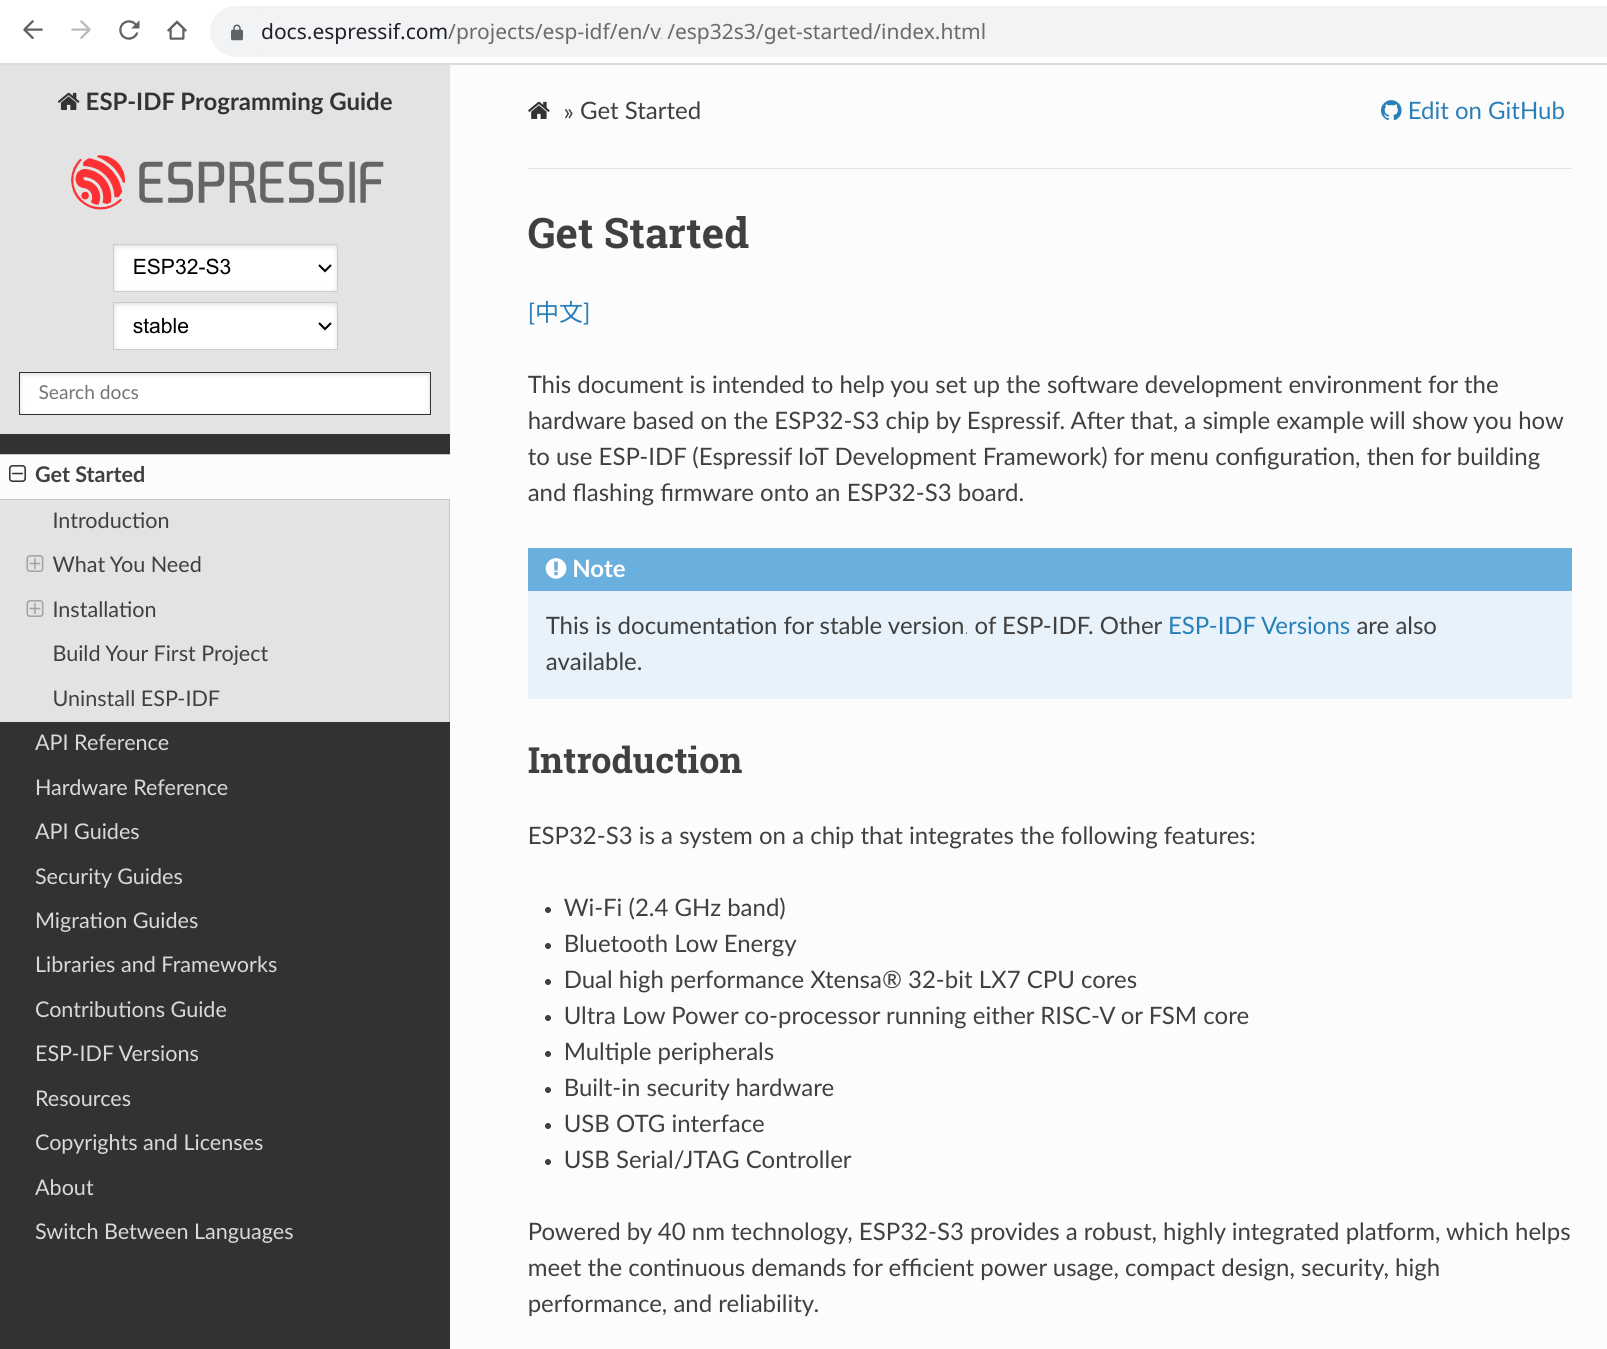Open the ESP32-S3 chip target dropdown
This screenshot has height=1349, width=1607.
point(225,268)
